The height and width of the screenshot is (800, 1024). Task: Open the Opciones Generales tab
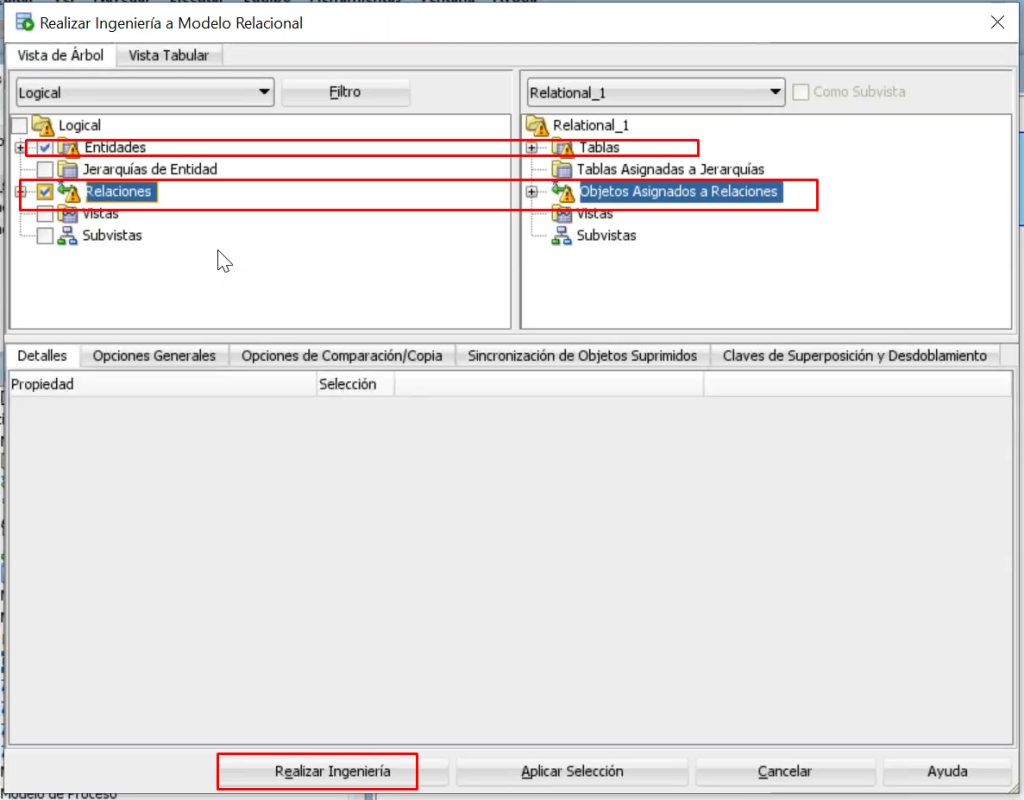coord(153,354)
